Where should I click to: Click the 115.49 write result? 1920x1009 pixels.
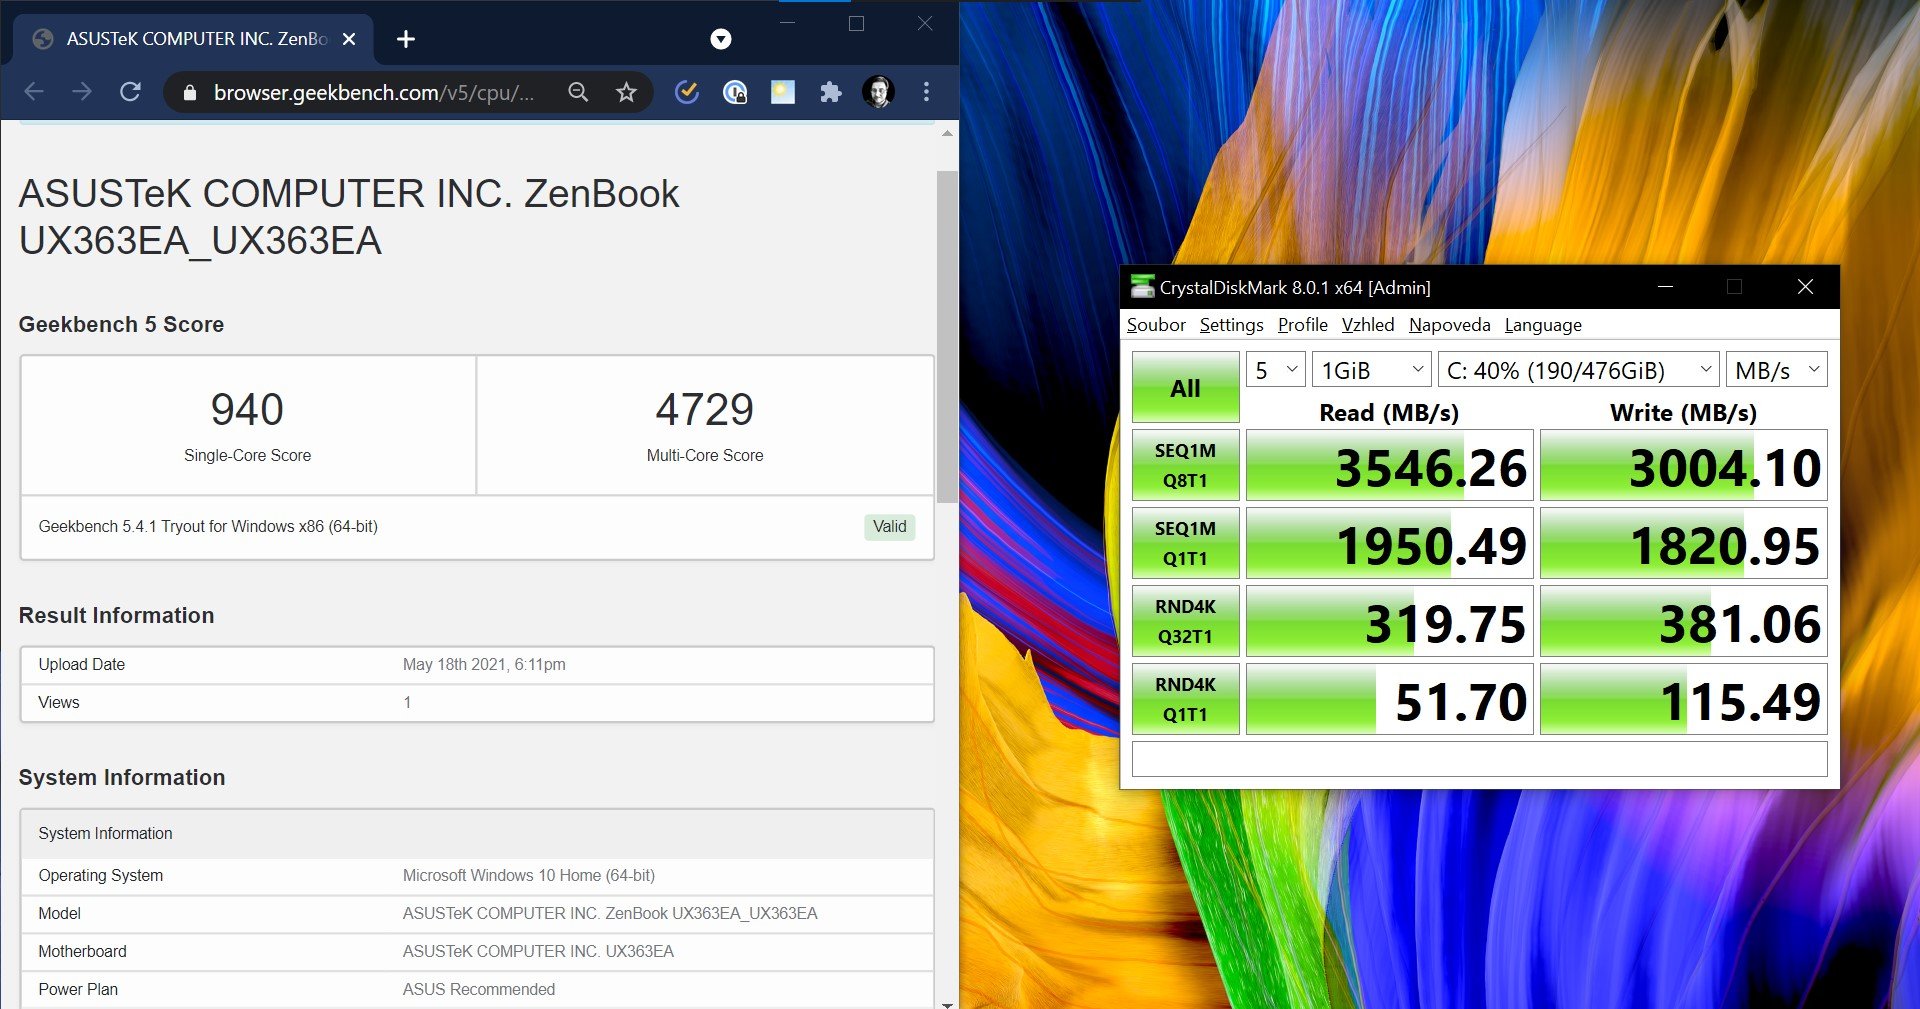pos(1683,700)
